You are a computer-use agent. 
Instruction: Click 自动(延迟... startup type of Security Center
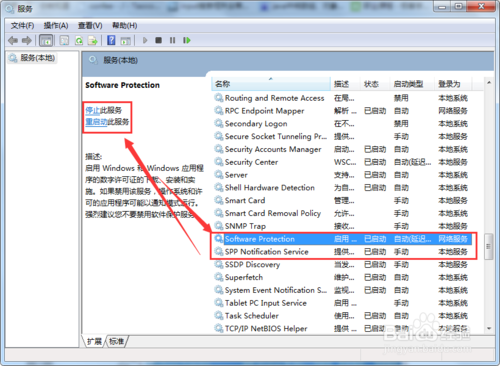point(412,162)
